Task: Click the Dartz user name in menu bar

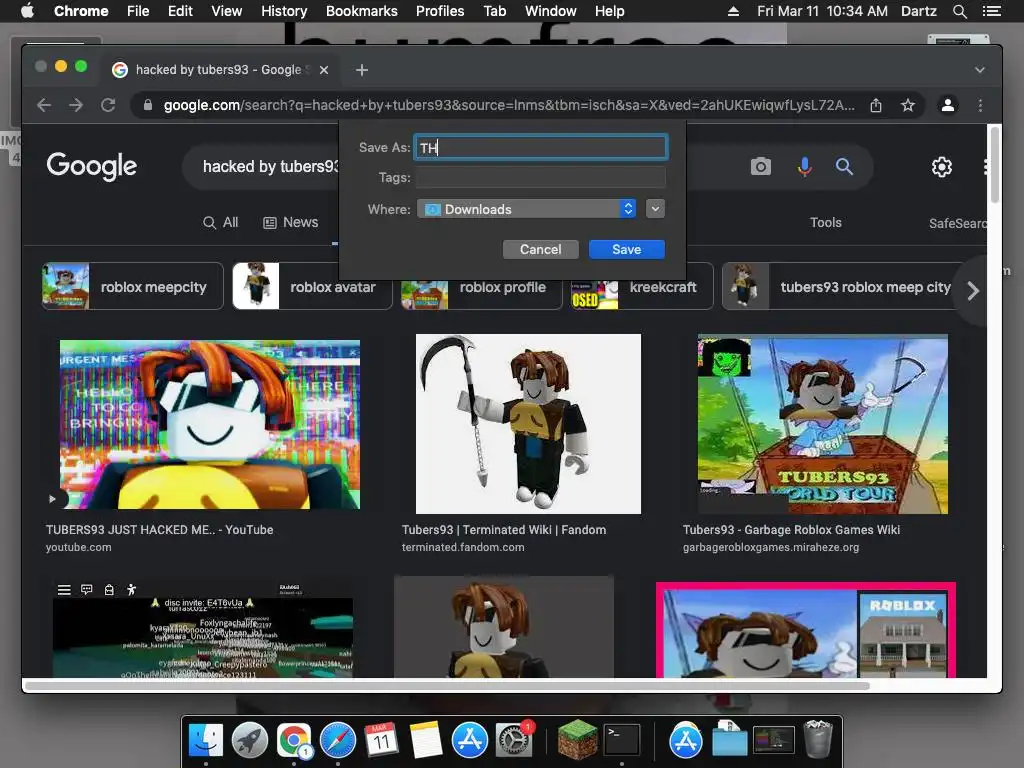Action: pyautogui.click(x=918, y=11)
